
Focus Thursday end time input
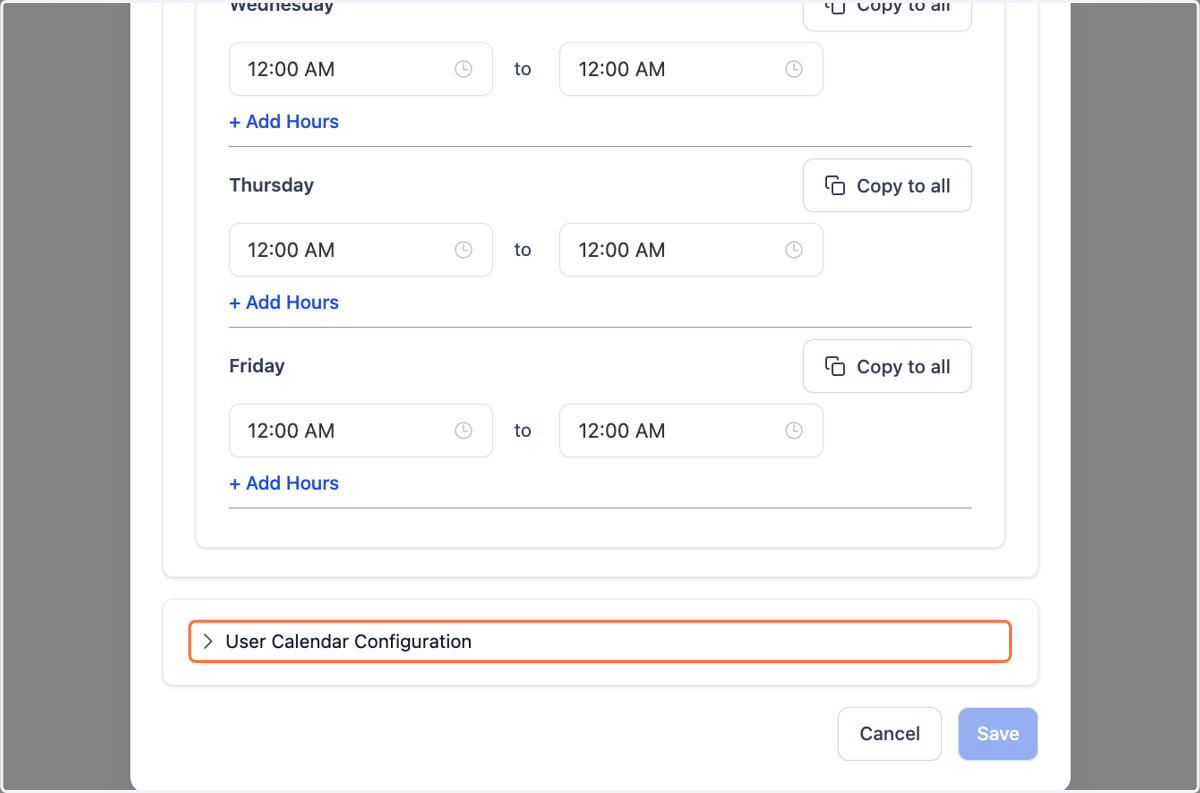coord(691,250)
